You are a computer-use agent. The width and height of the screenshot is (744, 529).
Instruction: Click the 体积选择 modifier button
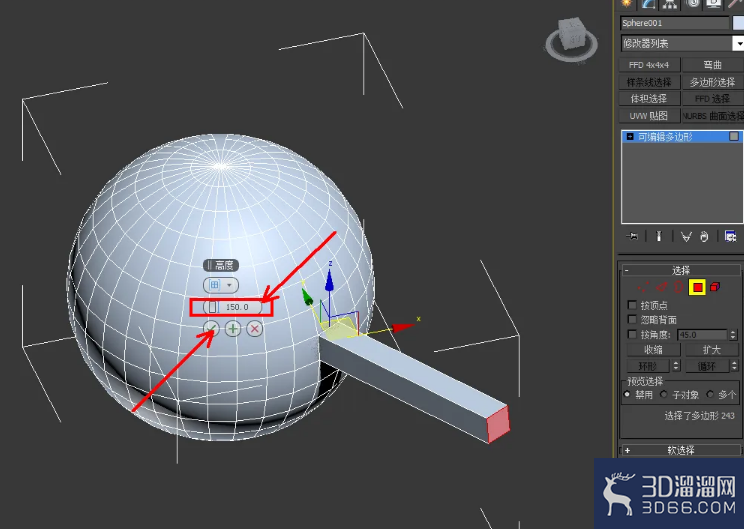point(649,99)
